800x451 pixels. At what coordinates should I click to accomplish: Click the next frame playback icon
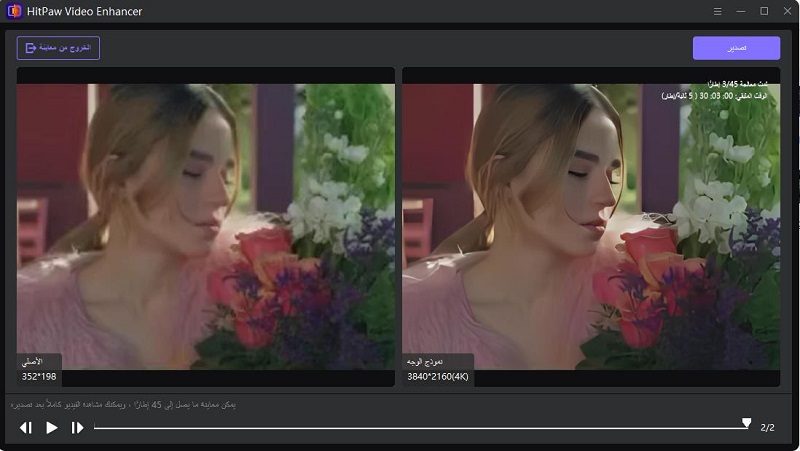77,428
